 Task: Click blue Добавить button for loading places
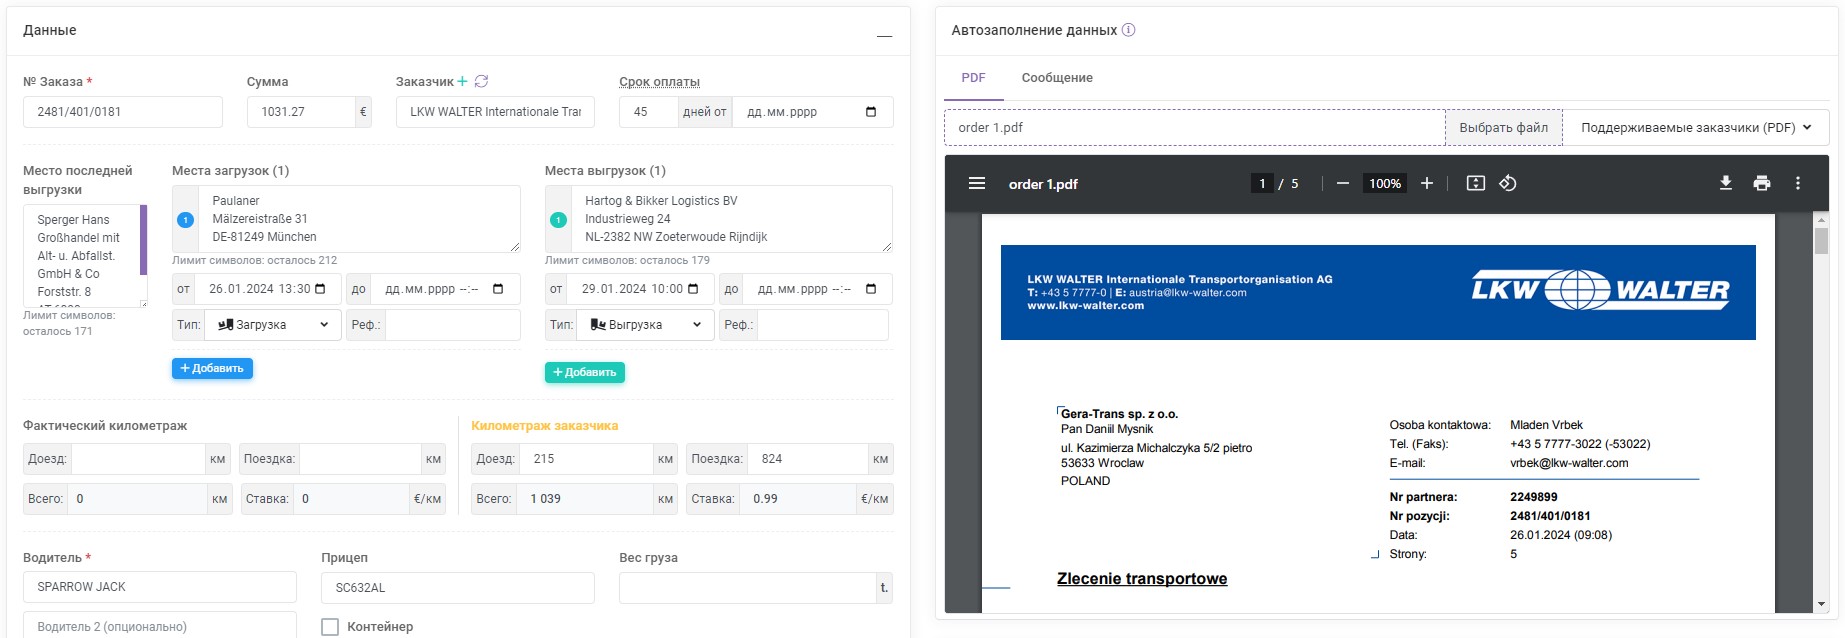coord(212,369)
